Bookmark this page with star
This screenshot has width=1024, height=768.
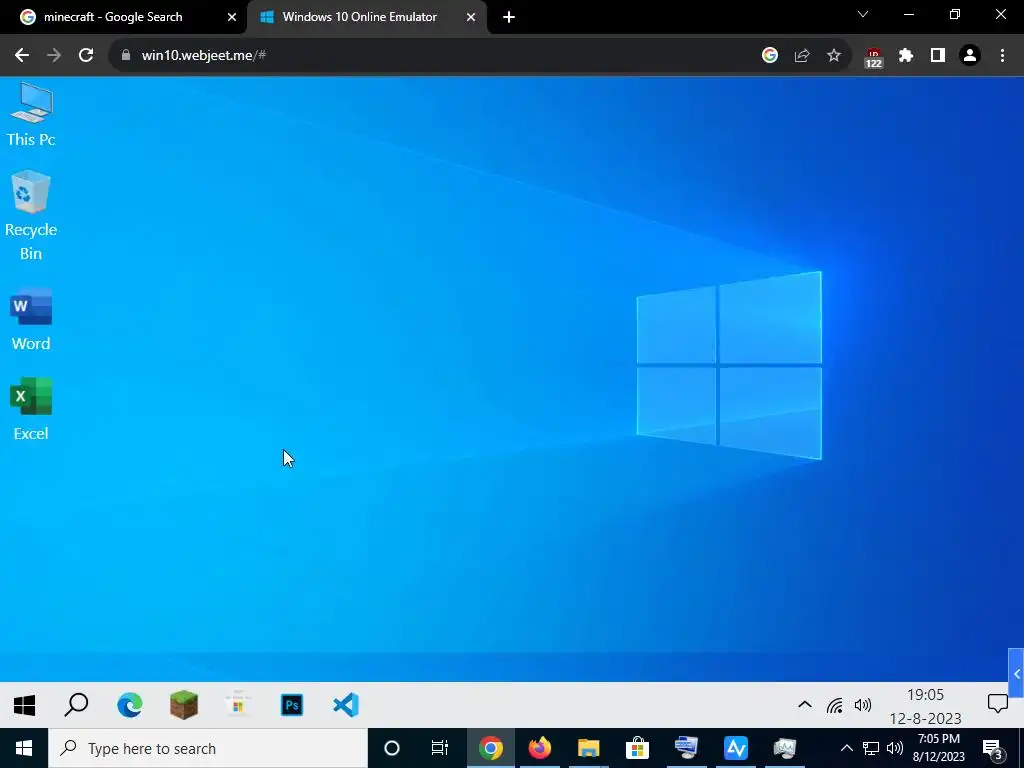pos(834,55)
